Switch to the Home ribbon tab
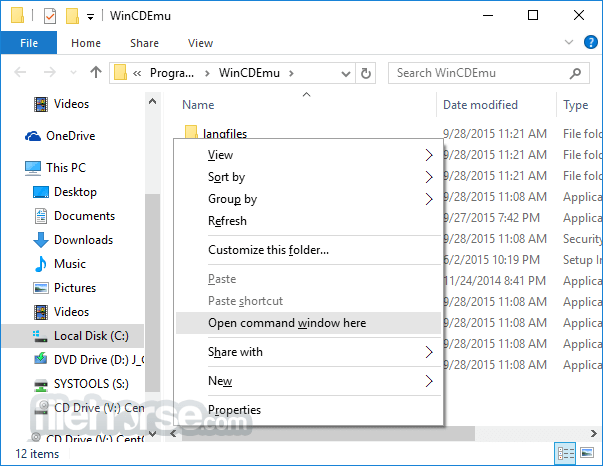 click(x=86, y=43)
